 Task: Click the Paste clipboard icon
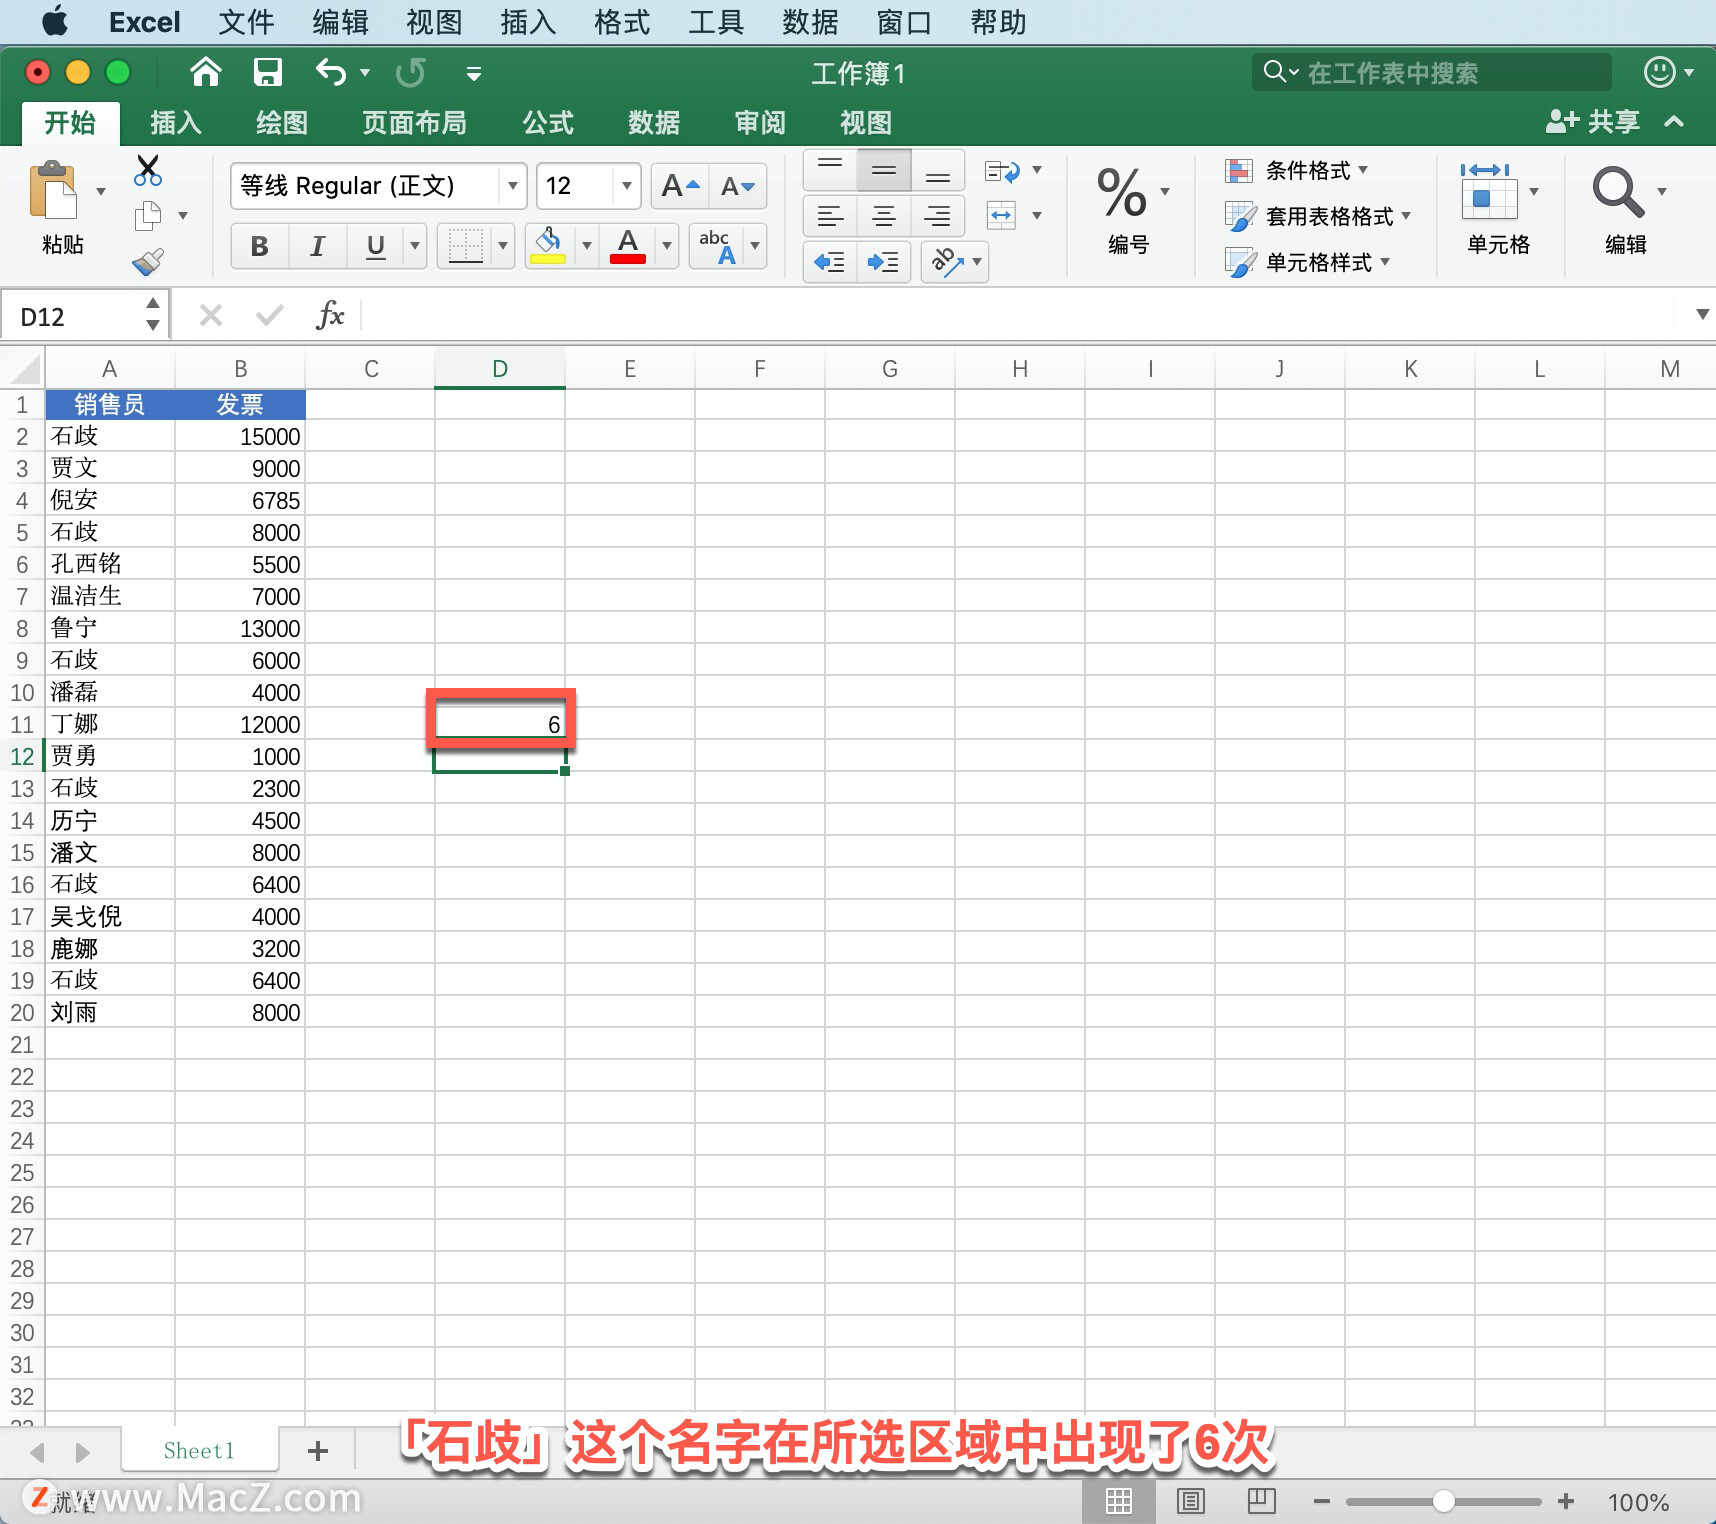point(54,190)
